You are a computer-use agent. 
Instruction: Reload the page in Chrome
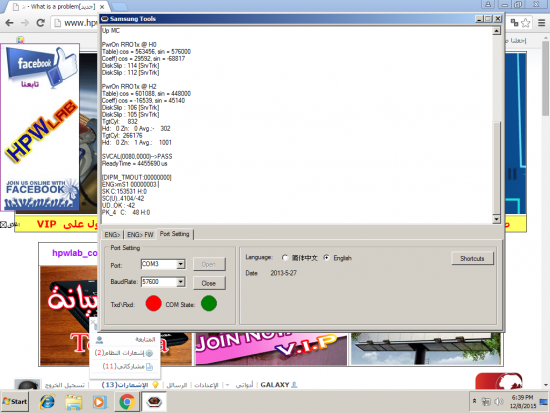pos(41,23)
